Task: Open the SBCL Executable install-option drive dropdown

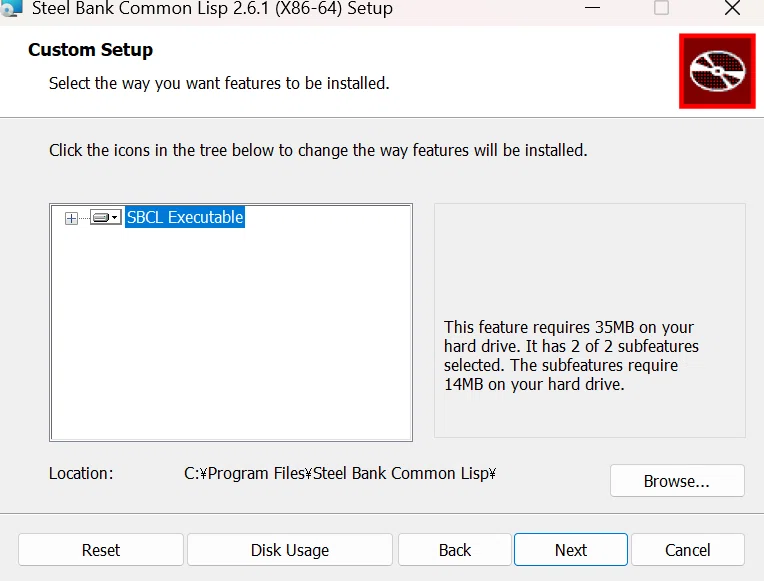Action: pyautogui.click(x=106, y=217)
